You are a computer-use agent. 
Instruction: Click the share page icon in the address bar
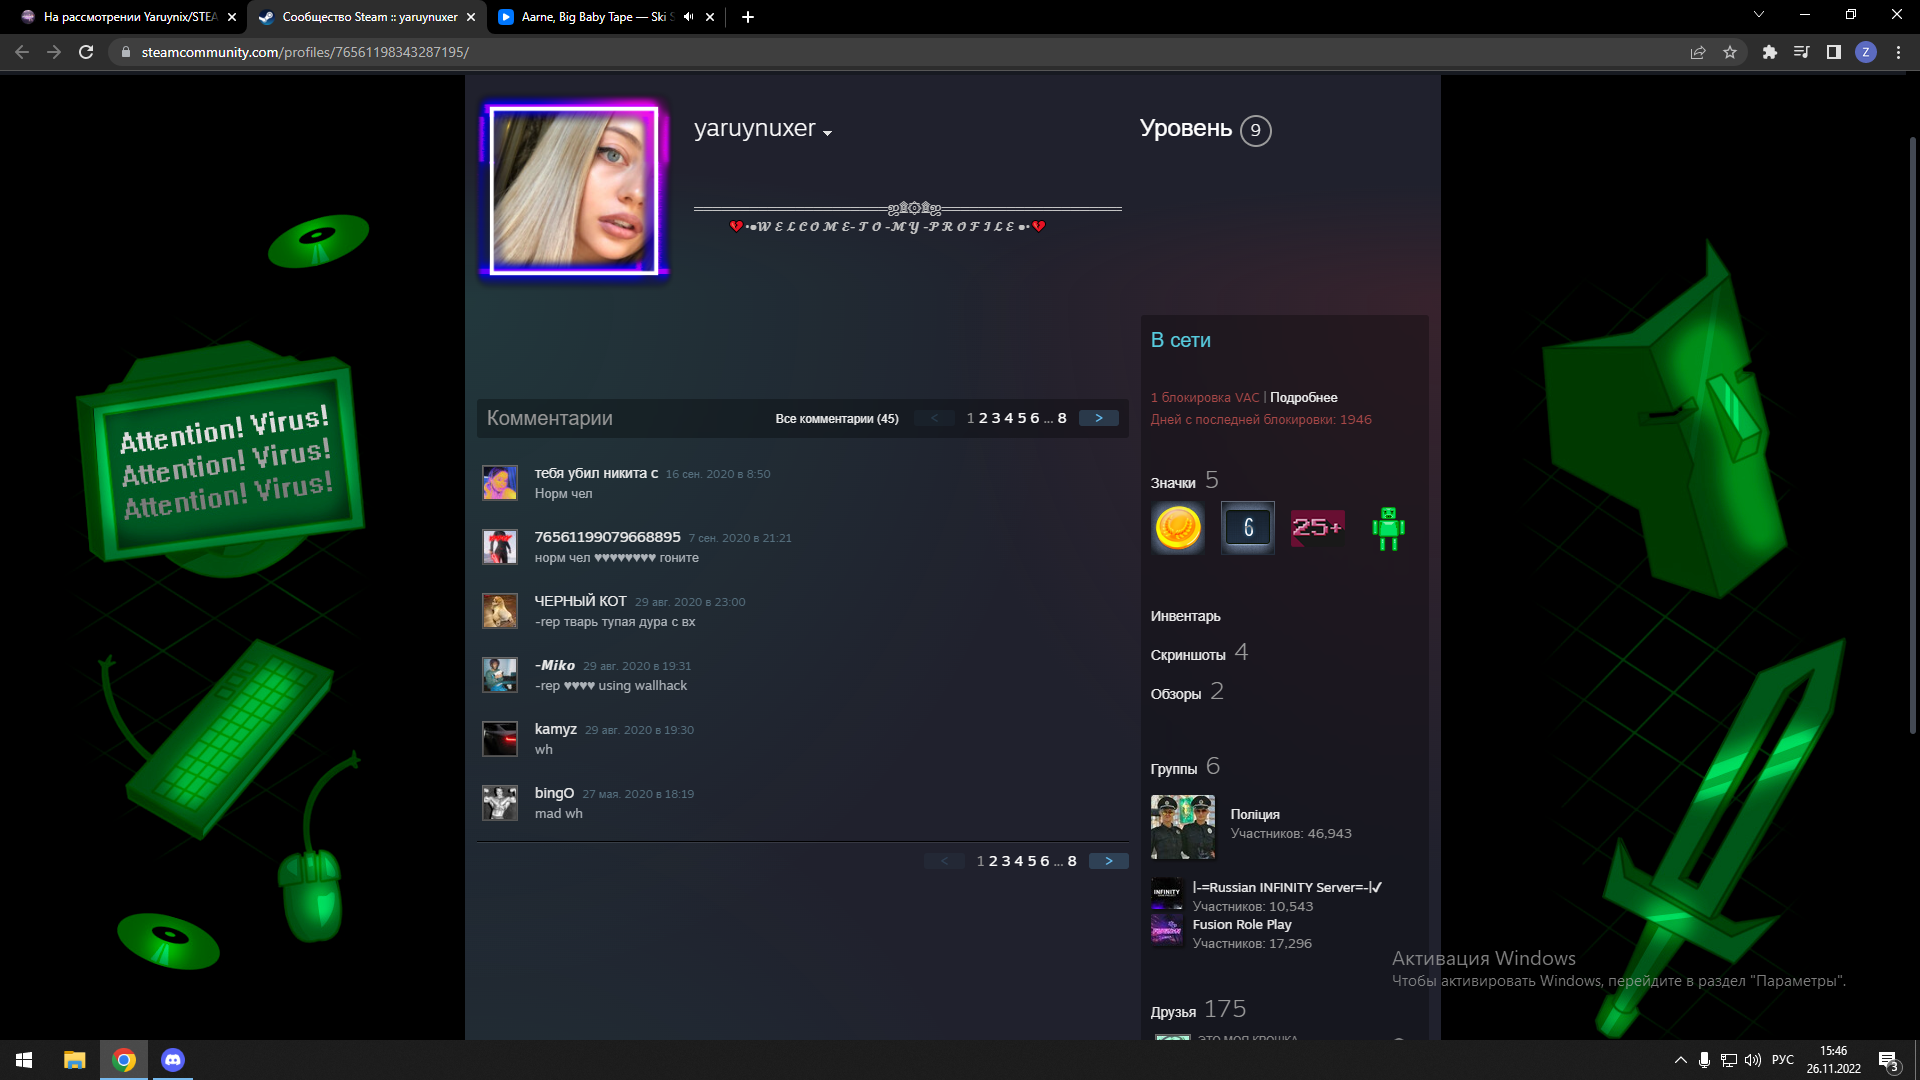pos(1697,52)
